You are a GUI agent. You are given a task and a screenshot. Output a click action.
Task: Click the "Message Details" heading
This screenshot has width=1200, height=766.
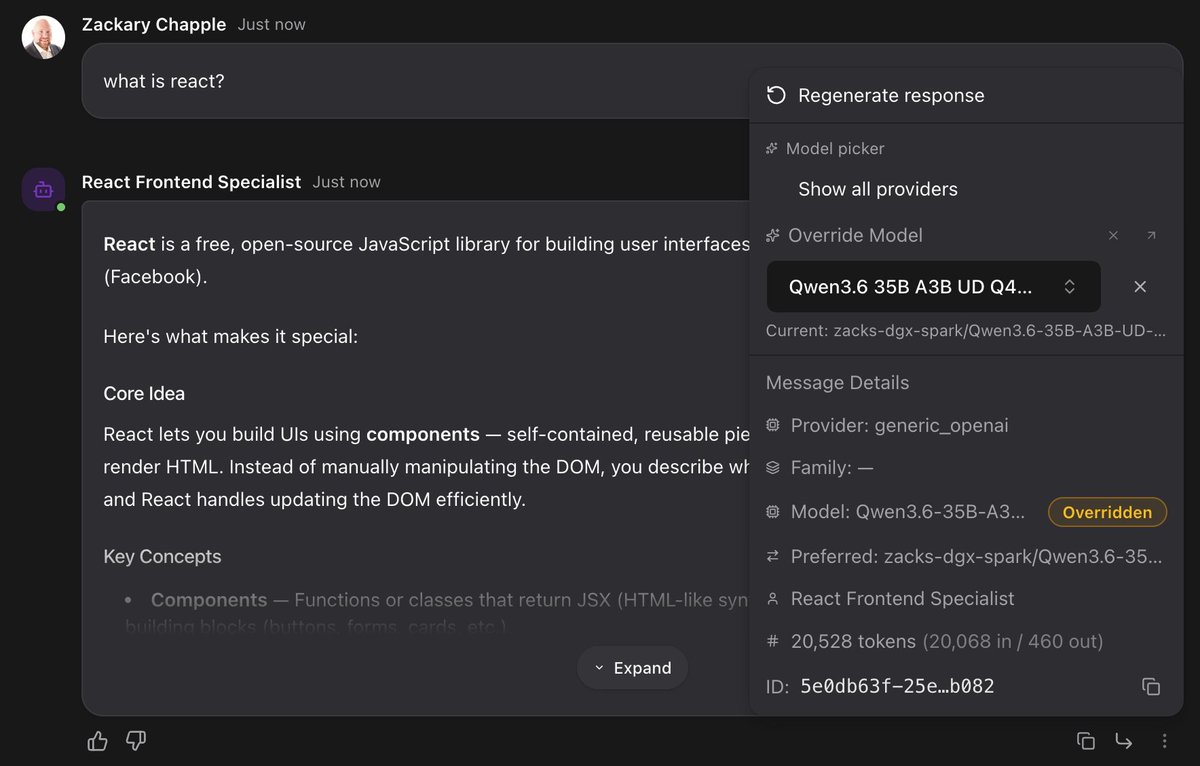click(837, 383)
